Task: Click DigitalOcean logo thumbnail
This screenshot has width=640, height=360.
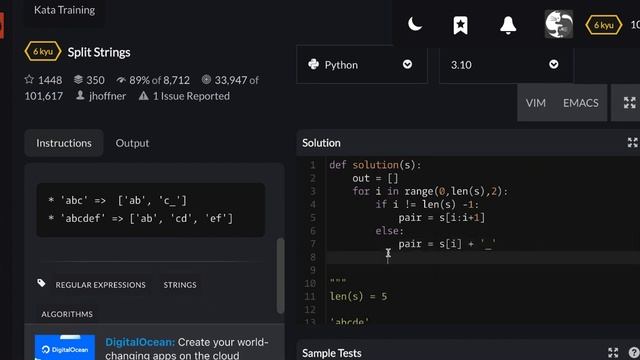Action: coord(65,347)
